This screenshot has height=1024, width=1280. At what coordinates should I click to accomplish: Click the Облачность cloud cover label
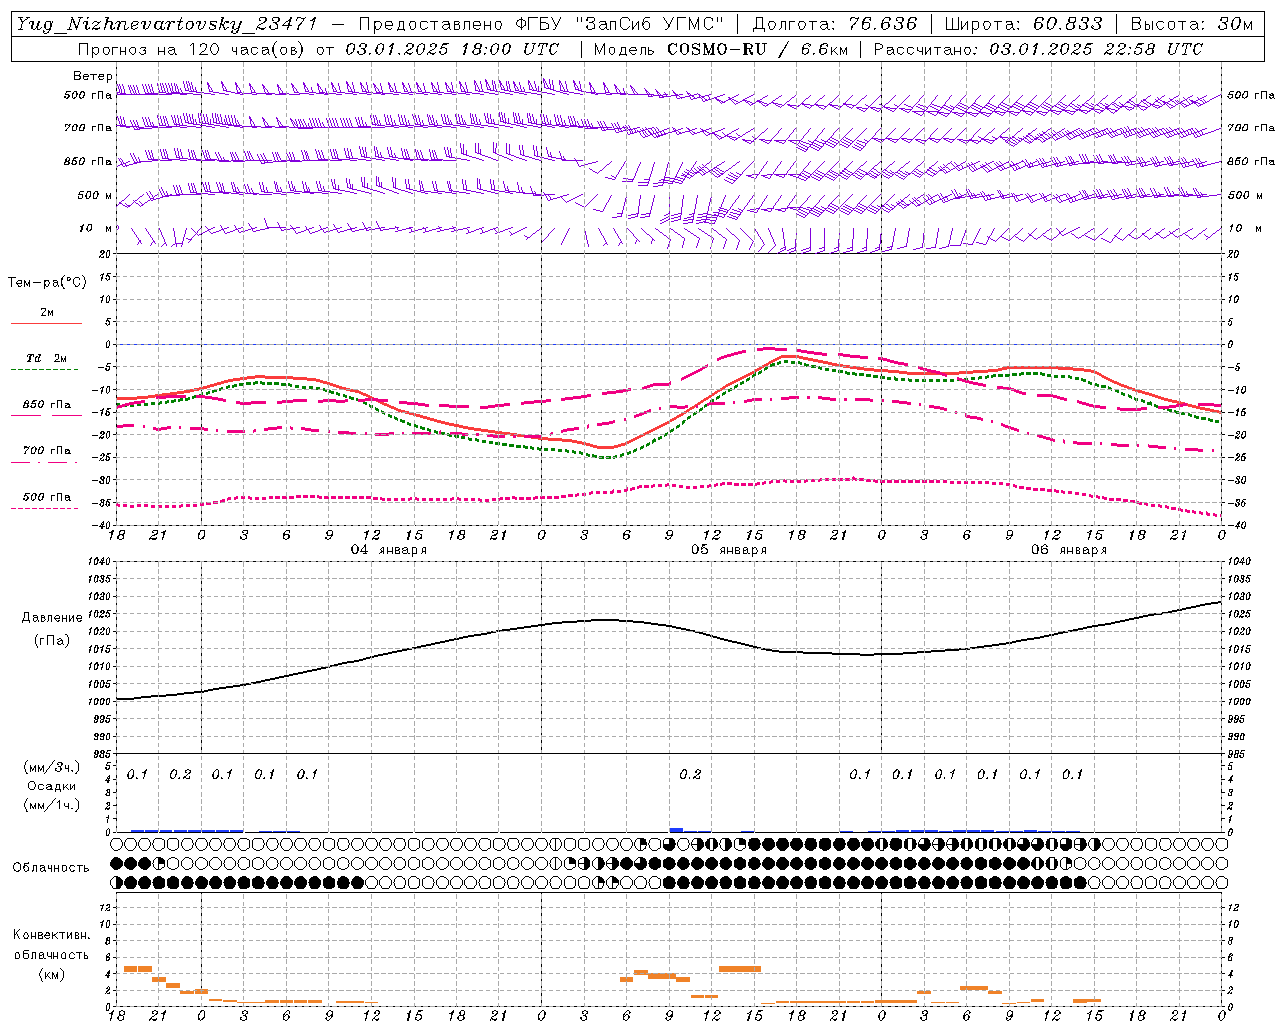pos(51,867)
